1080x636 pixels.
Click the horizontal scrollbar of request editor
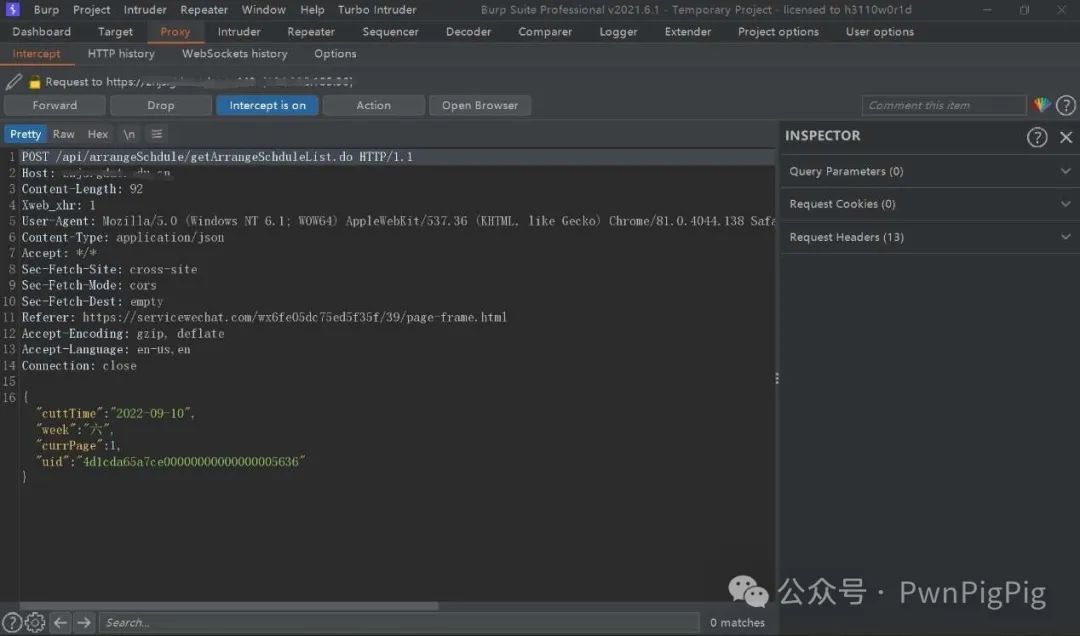[x=229, y=606]
